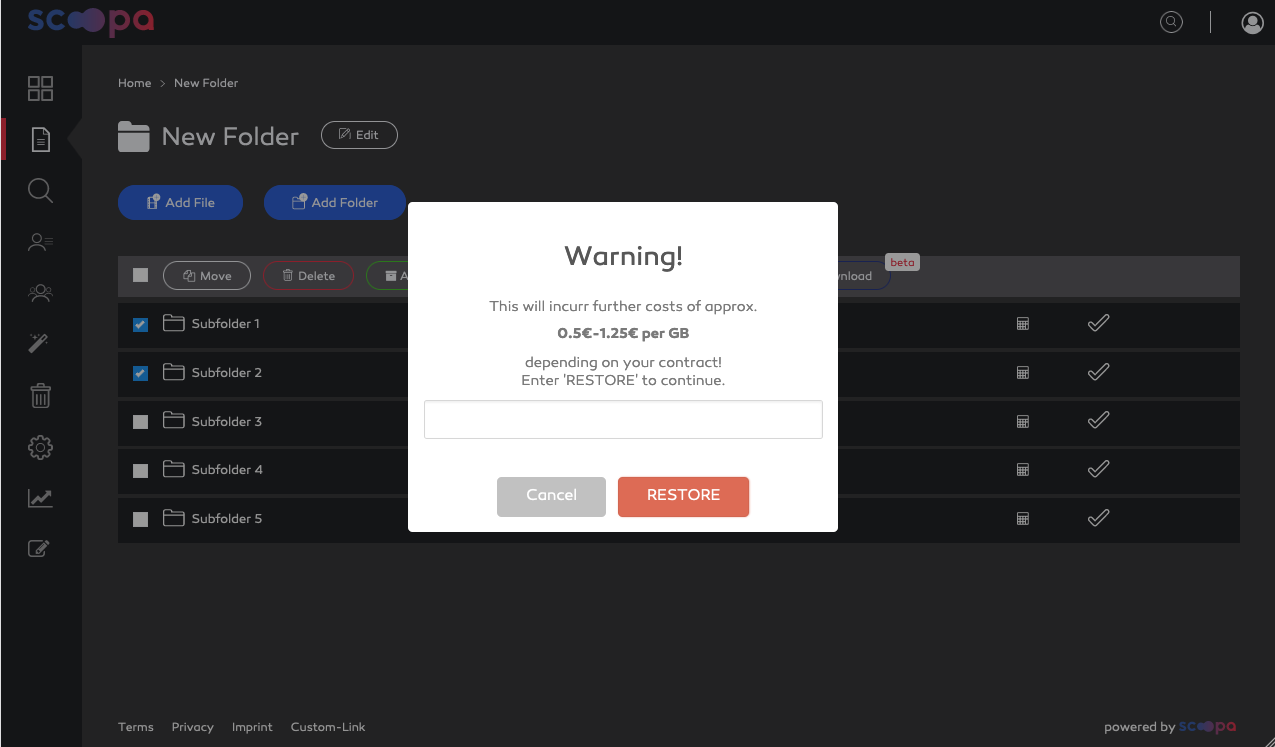Viewport: 1275px width, 747px height.
Task: Click the Edit button beside New Folder
Action: [x=359, y=135]
